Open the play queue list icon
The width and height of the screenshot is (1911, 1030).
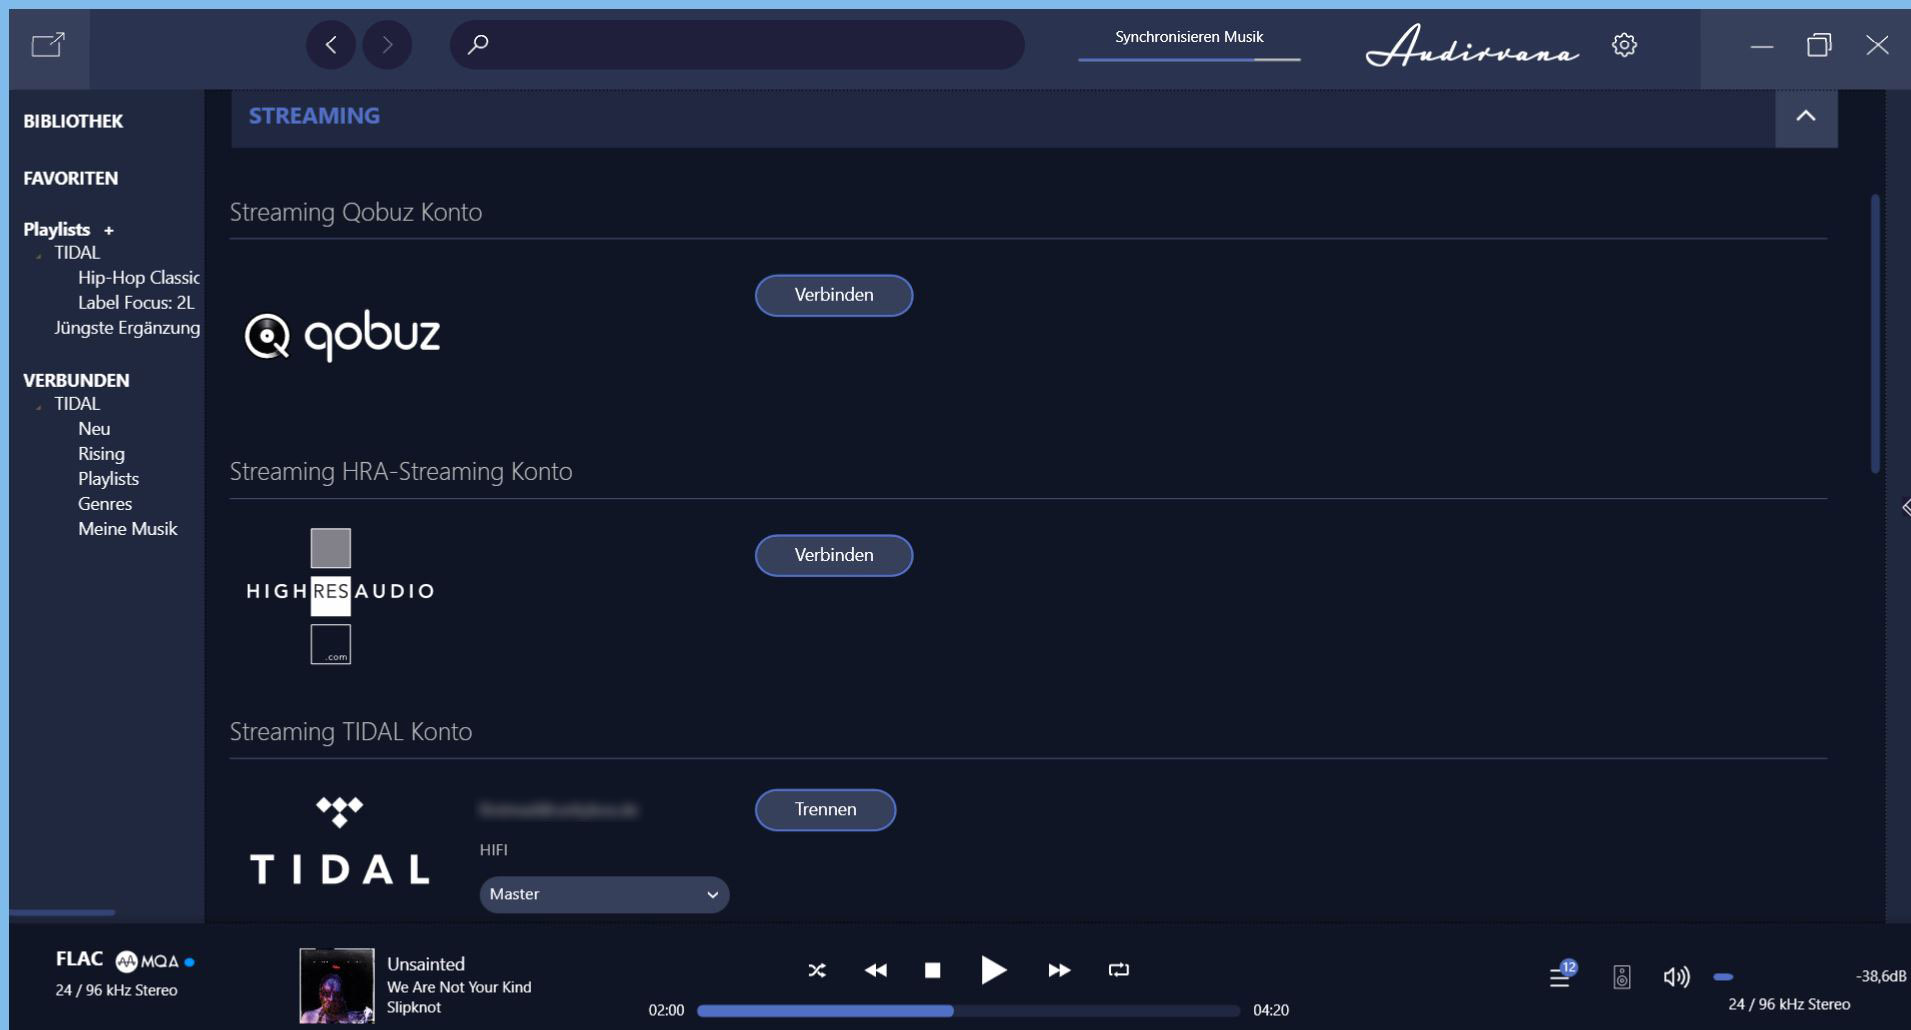[1562, 975]
